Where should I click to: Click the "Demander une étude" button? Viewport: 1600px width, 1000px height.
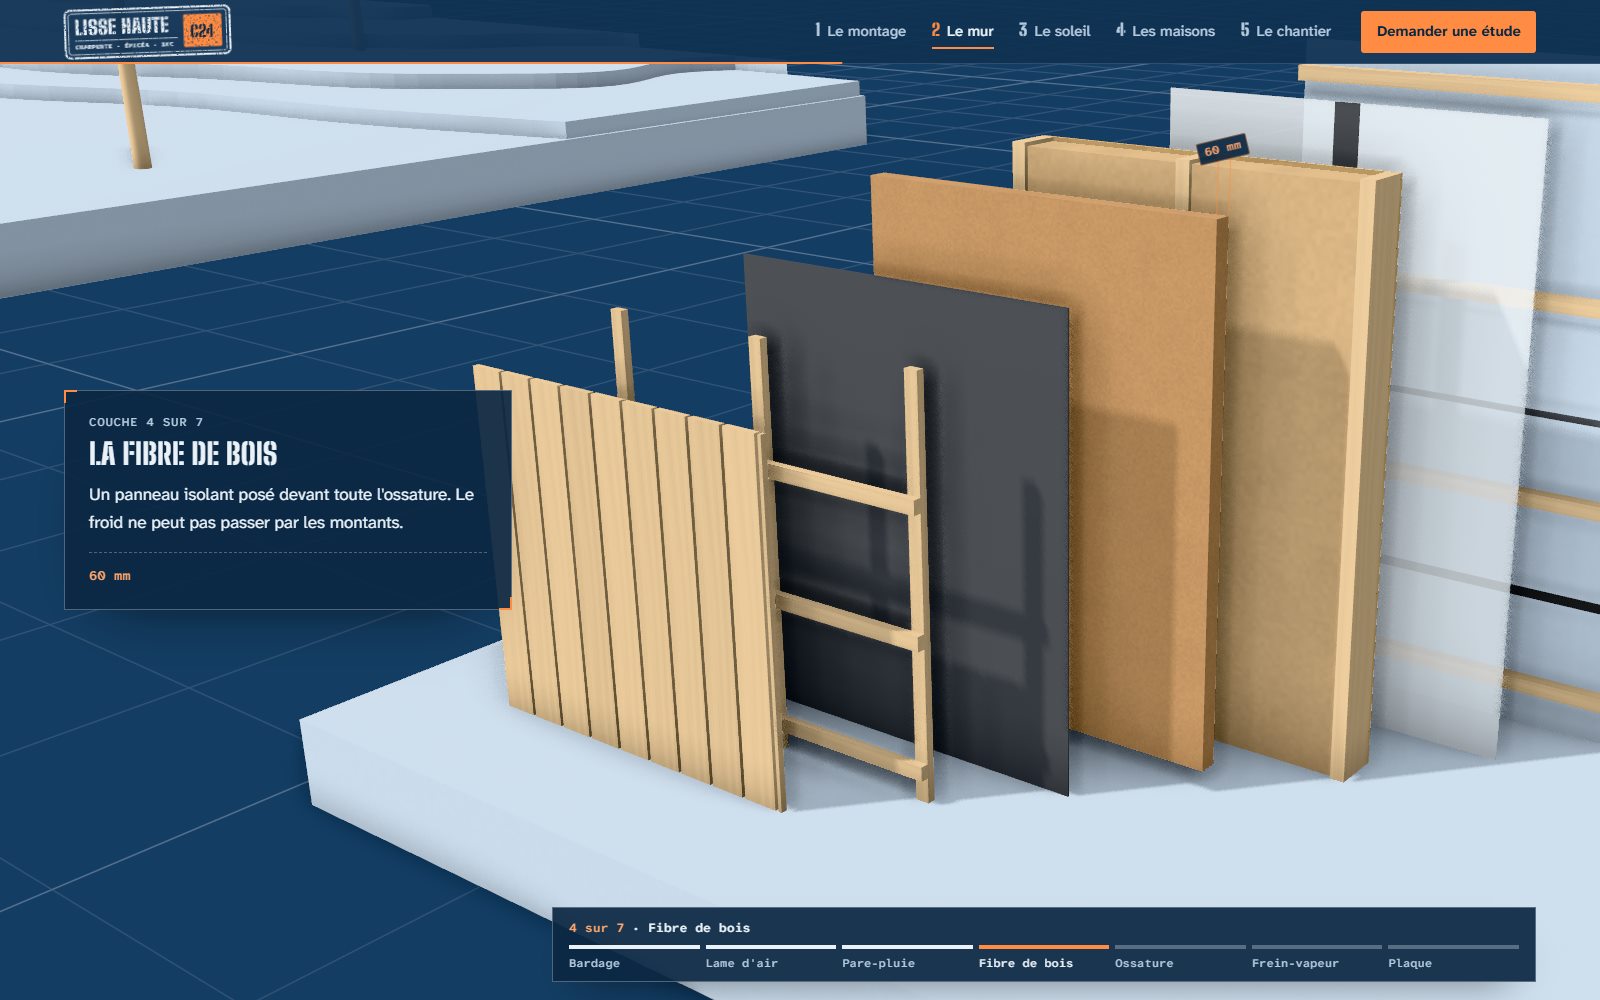(1448, 31)
